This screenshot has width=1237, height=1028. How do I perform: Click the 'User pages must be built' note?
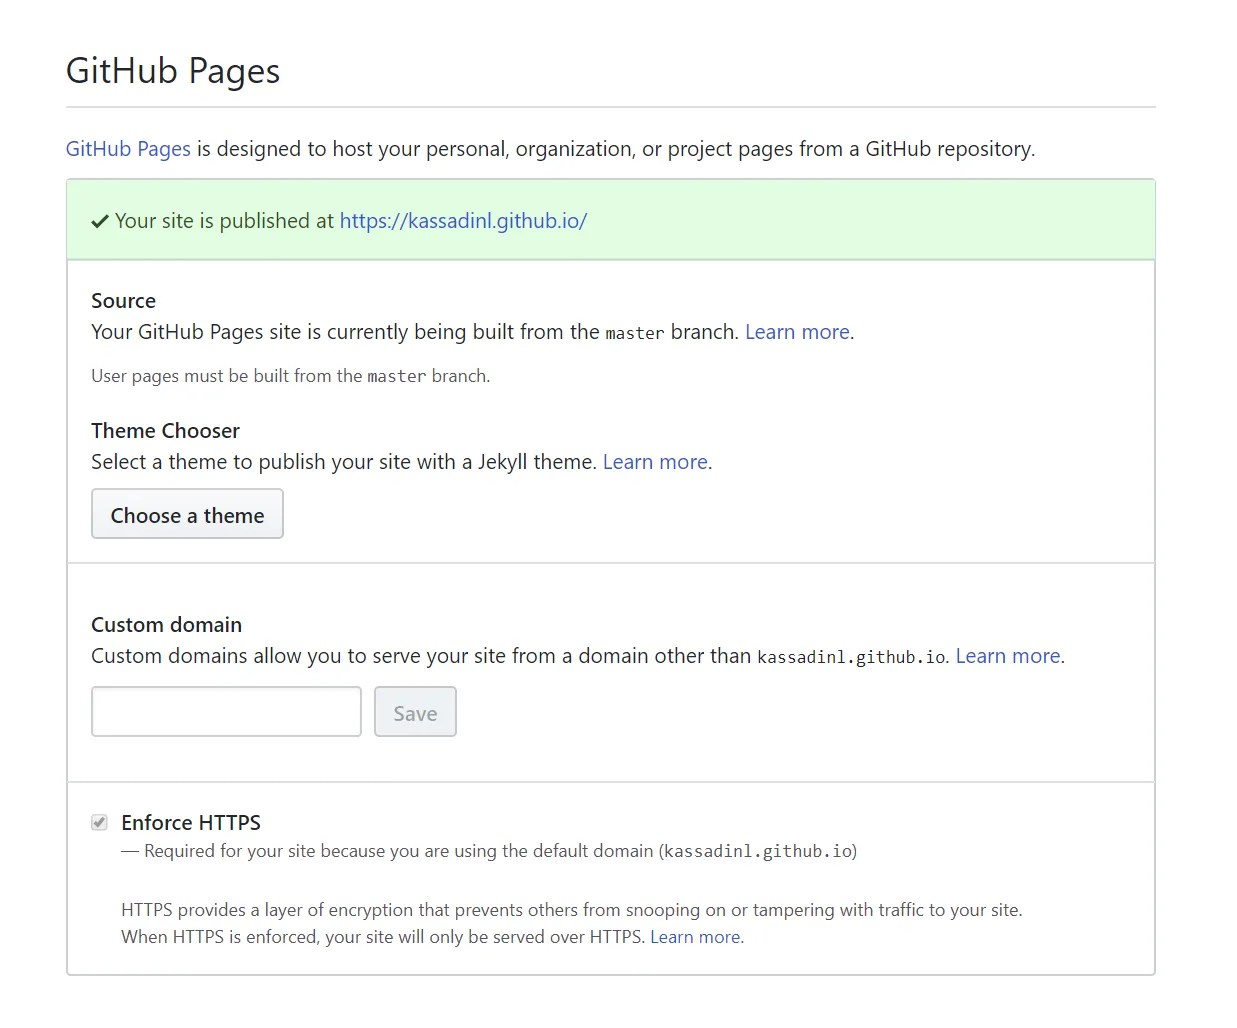[x=290, y=376]
